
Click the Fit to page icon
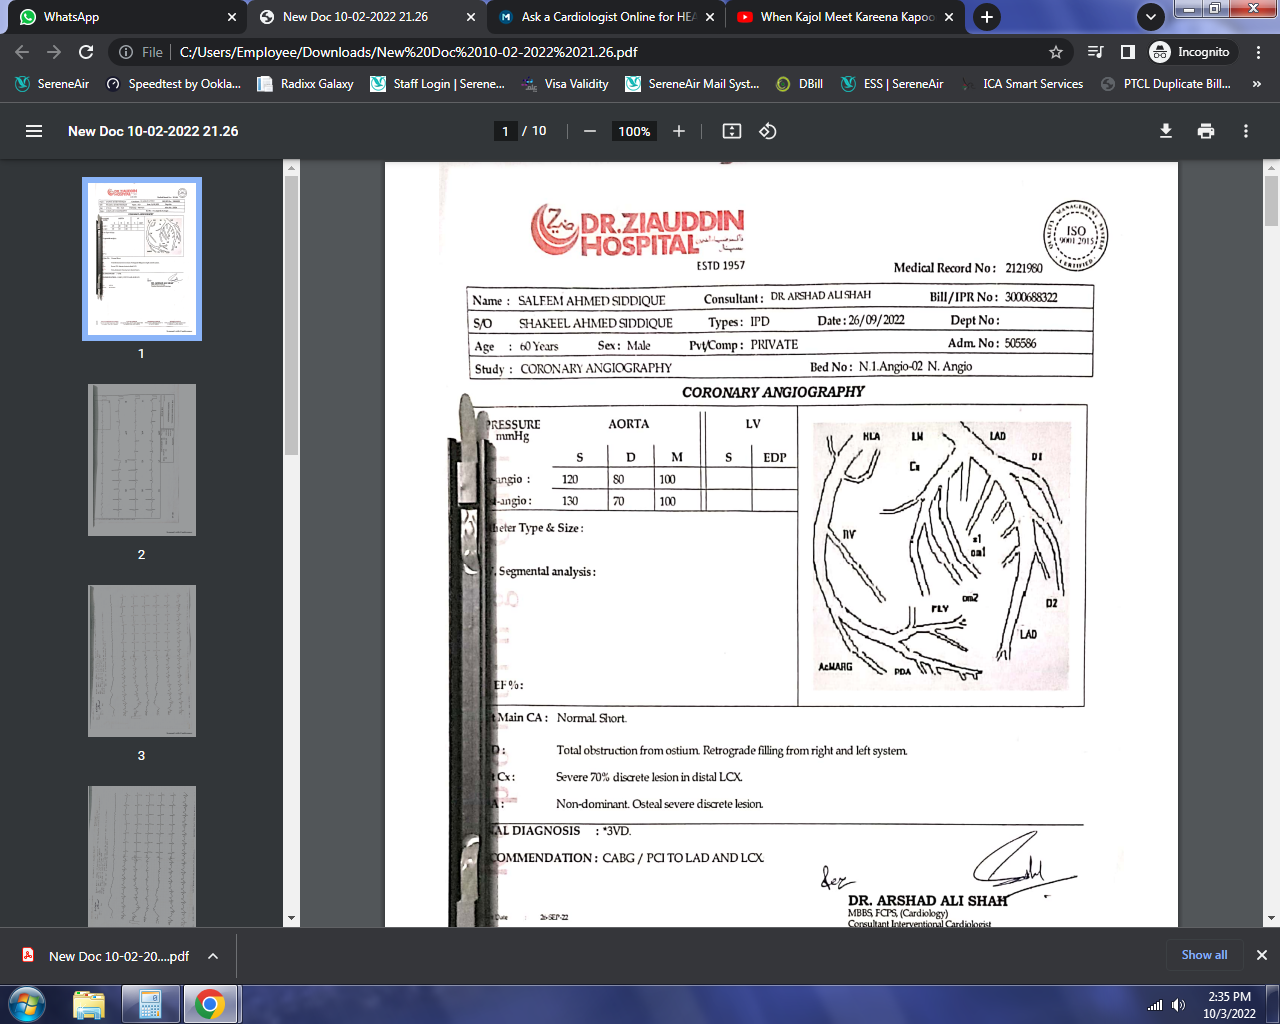click(732, 131)
